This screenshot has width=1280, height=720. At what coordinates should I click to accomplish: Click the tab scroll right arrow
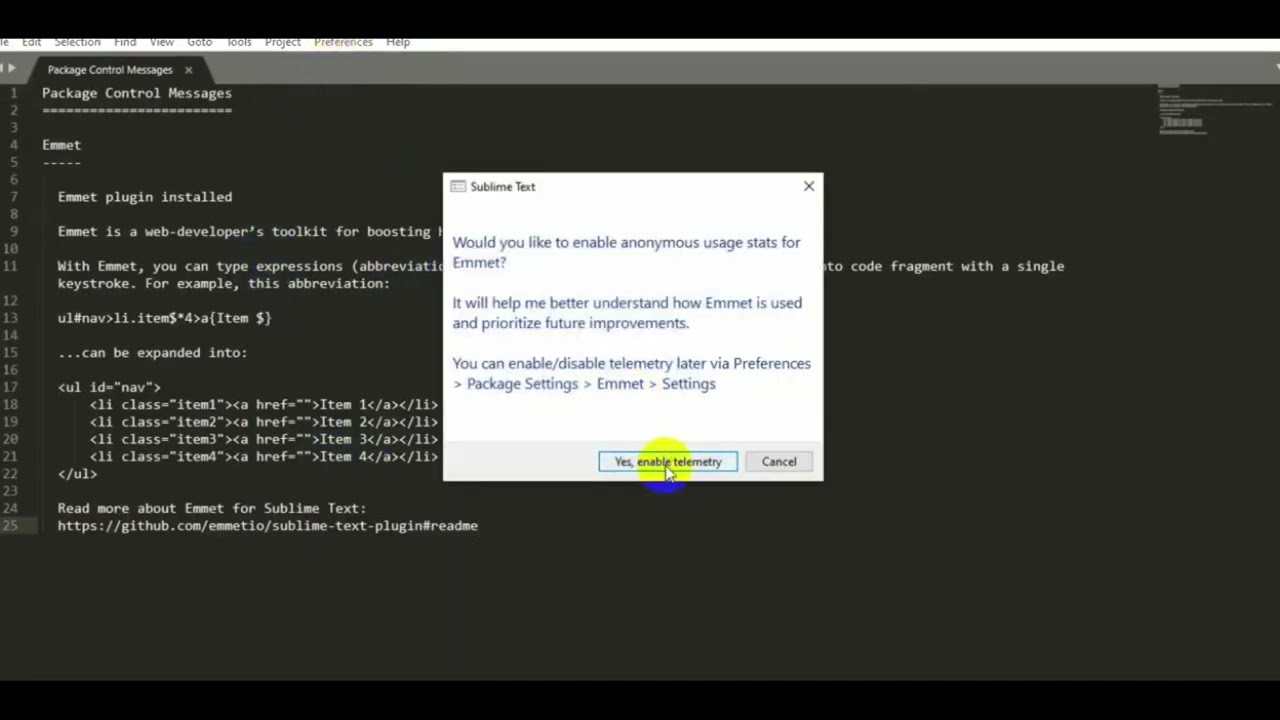[12, 68]
